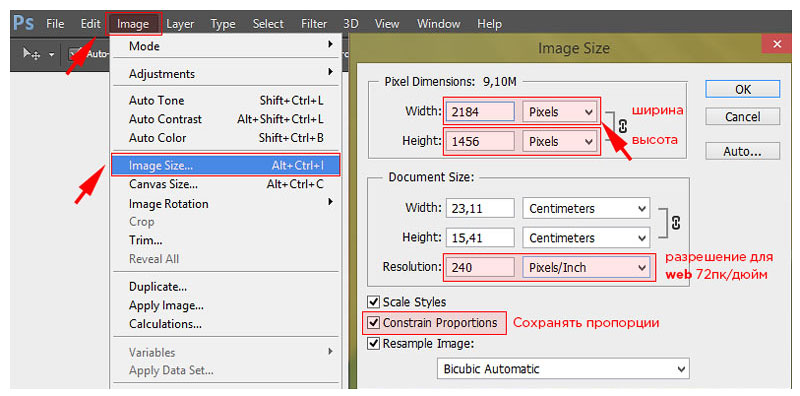This screenshot has height=396, width=800.
Task: Click document Height field showing 15,41
Action: (x=480, y=238)
